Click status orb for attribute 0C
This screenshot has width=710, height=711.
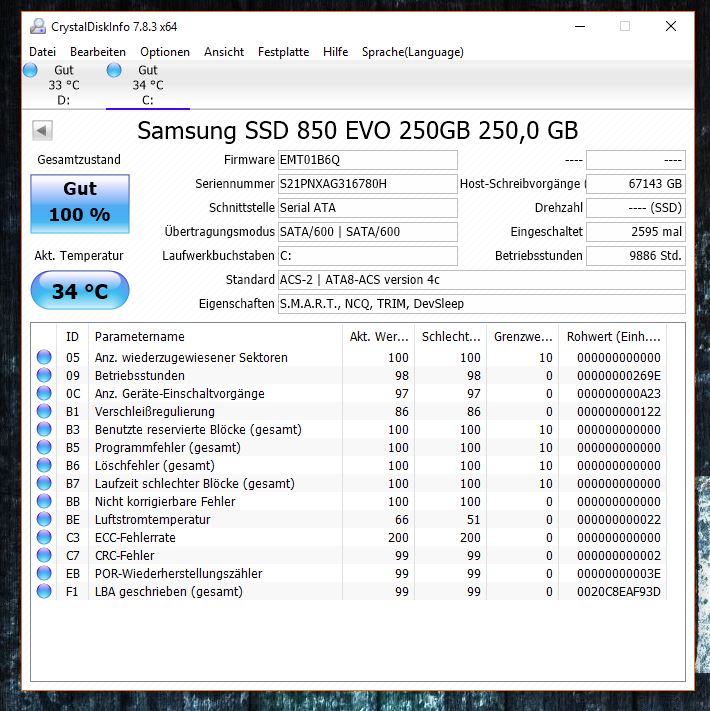click(x=44, y=393)
